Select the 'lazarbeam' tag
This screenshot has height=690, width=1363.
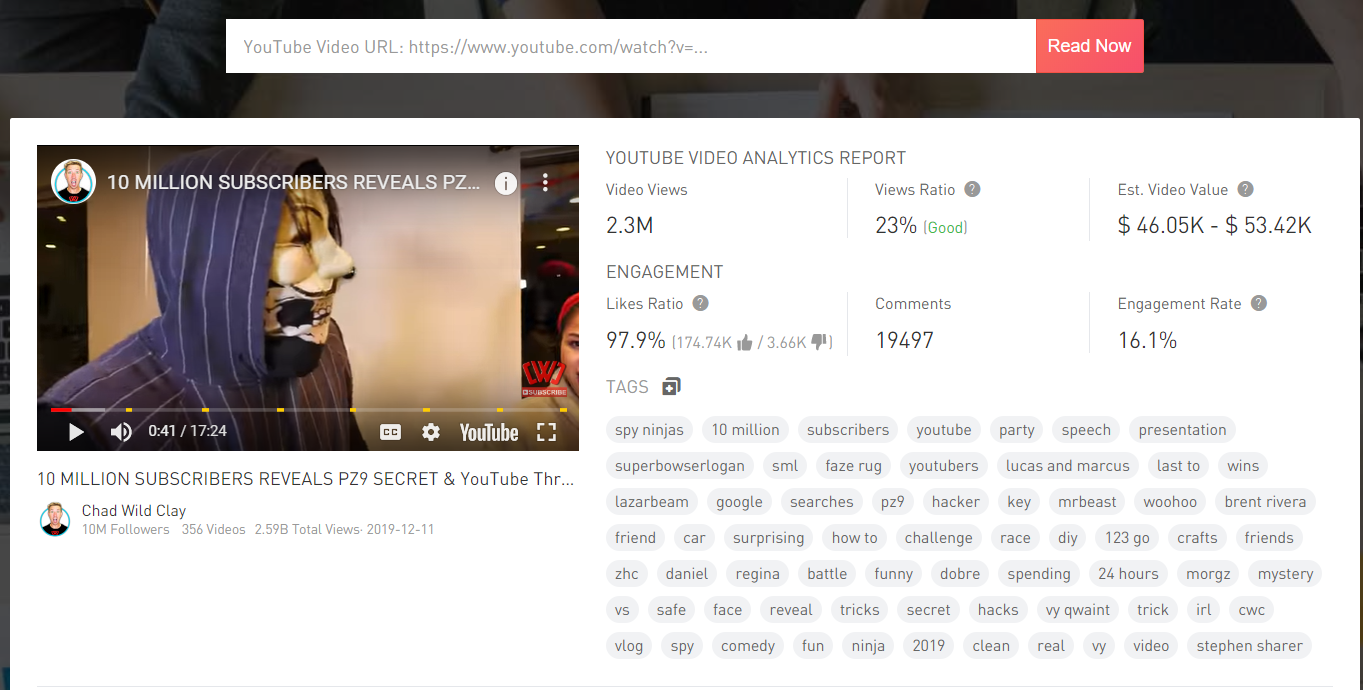point(652,502)
